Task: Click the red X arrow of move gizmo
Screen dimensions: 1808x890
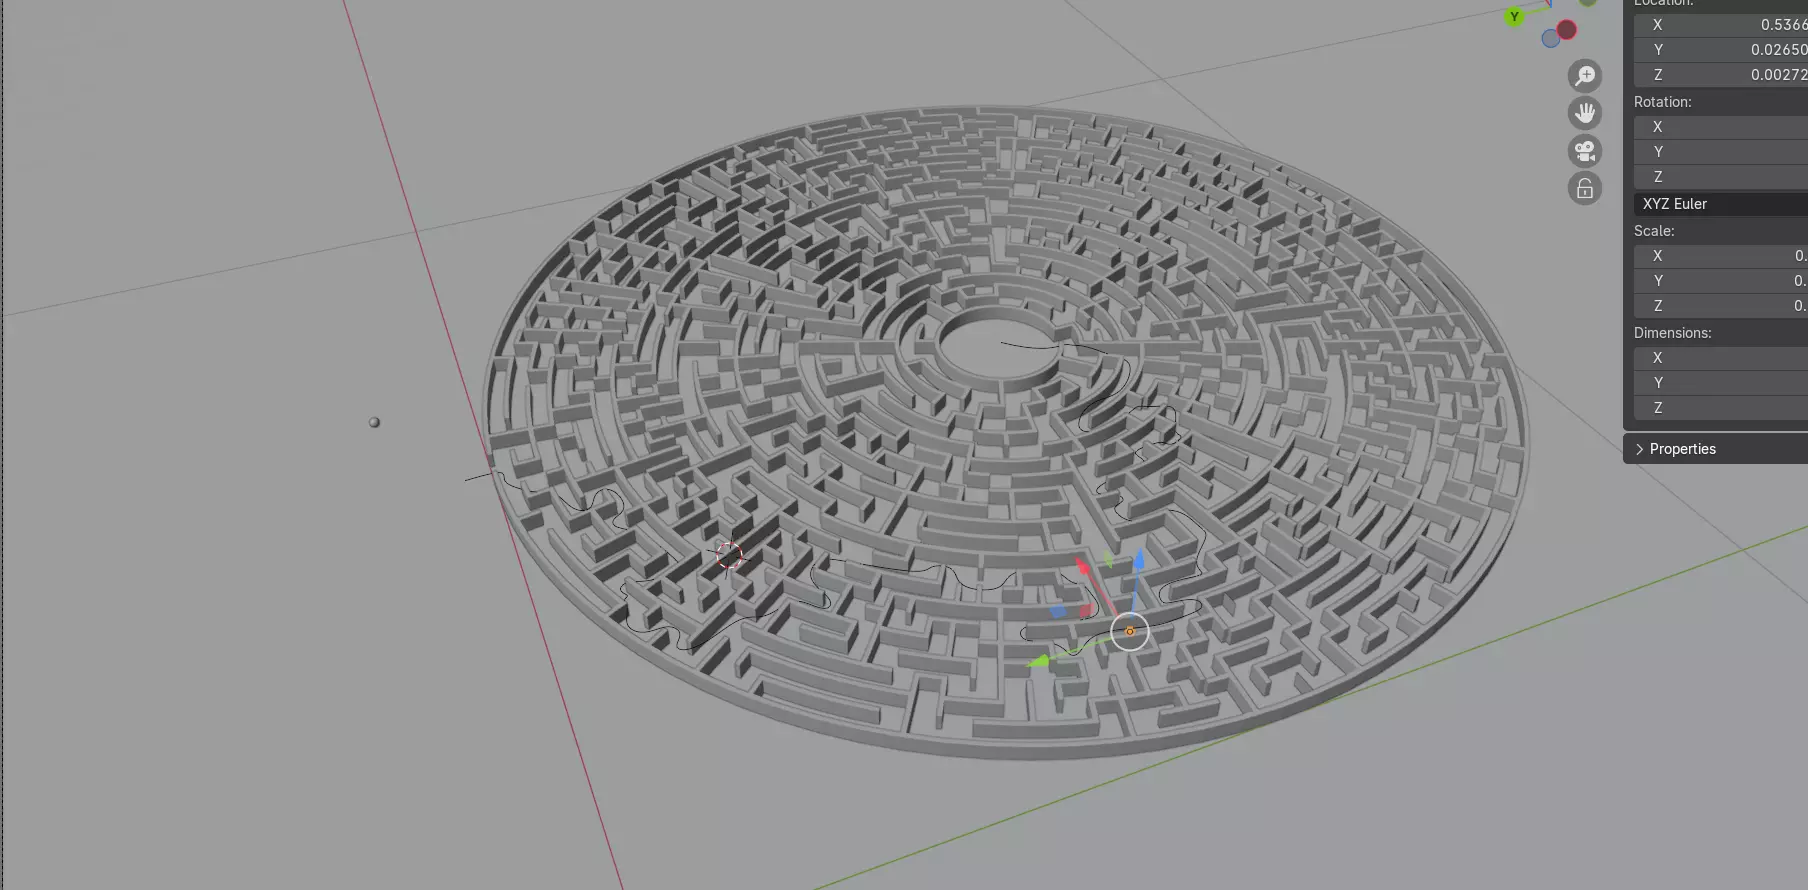Action: click(x=1083, y=567)
